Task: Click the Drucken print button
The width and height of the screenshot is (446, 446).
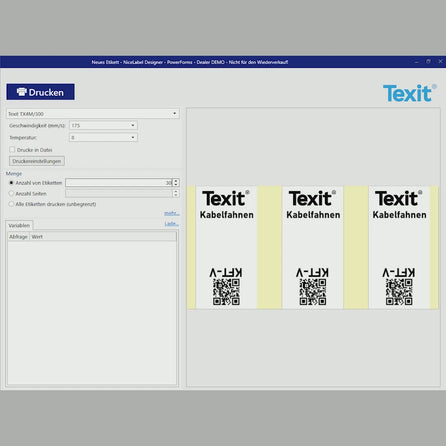Action: tap(40, 92)
